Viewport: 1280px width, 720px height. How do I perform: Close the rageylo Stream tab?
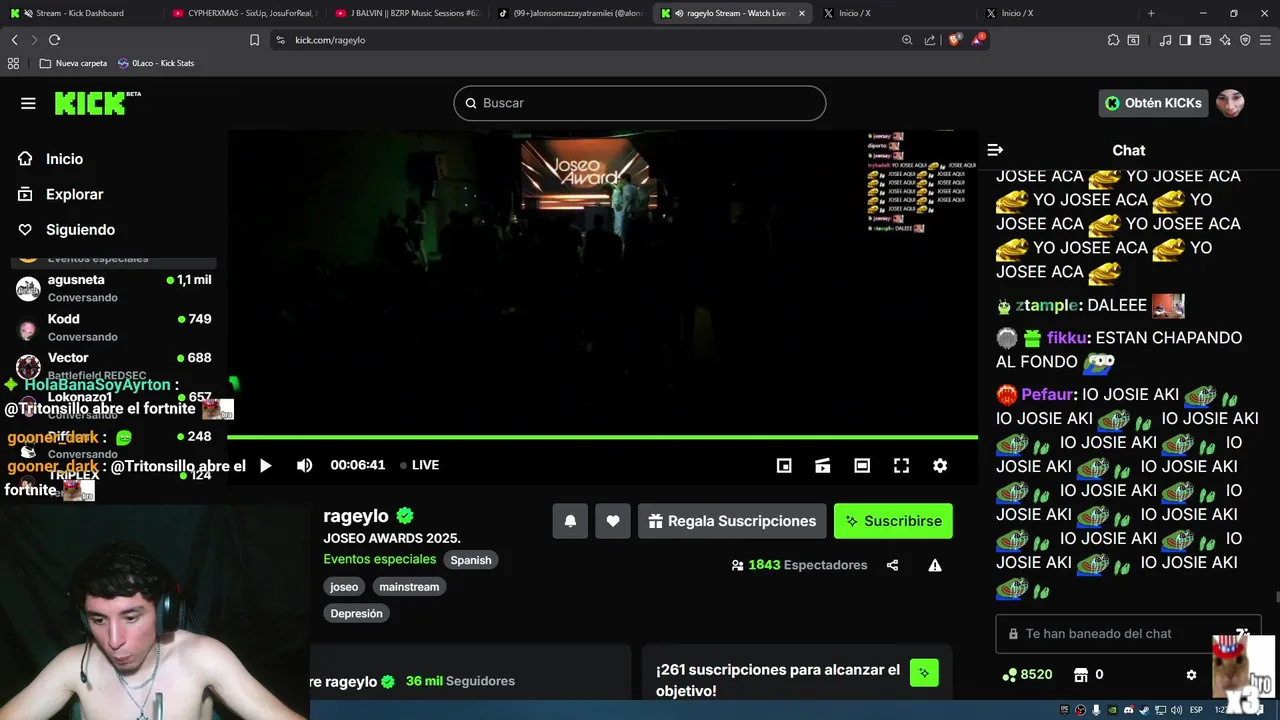pos(801,13)
